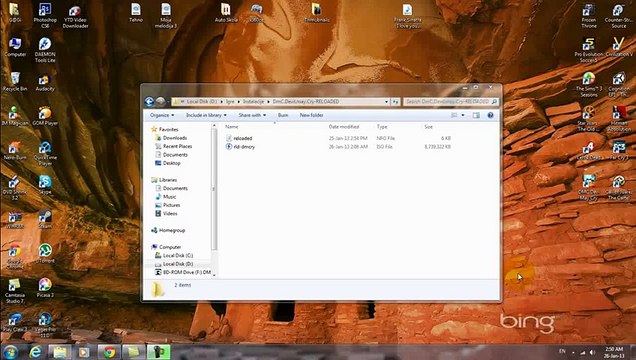Open Google Chrome from taskbar
This screenshot has width=636, height=360.
(109, 352)
